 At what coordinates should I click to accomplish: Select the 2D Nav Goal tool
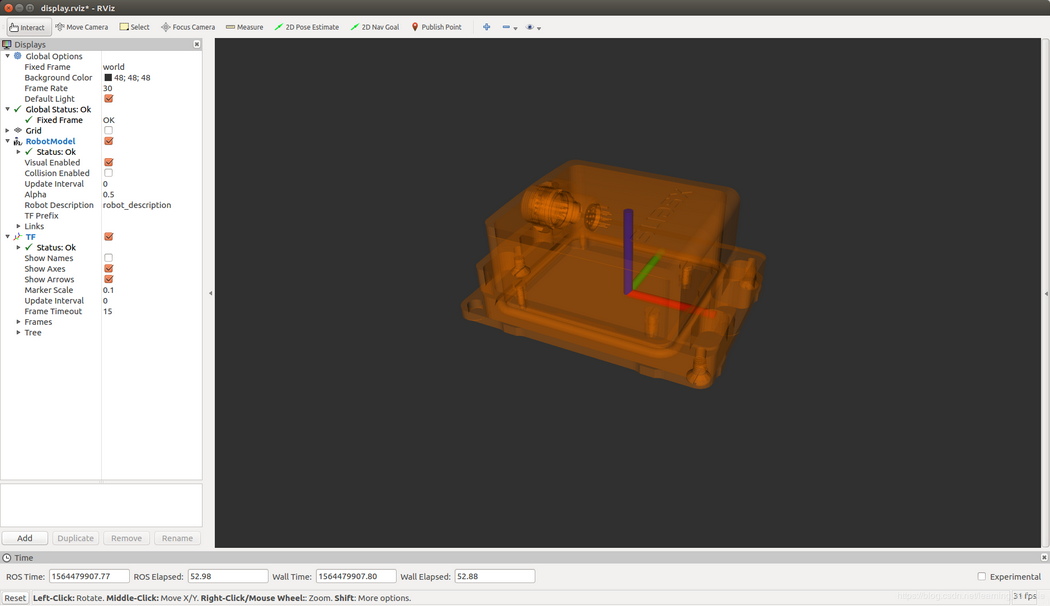[x=375, y=27]
